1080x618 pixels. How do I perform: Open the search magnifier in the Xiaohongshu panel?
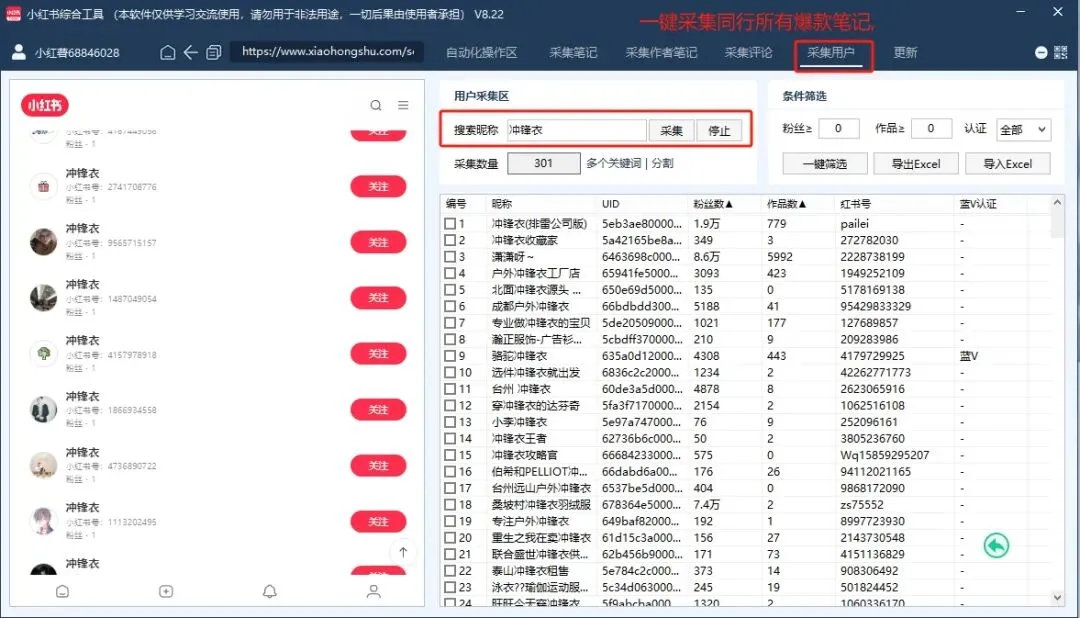375,105
